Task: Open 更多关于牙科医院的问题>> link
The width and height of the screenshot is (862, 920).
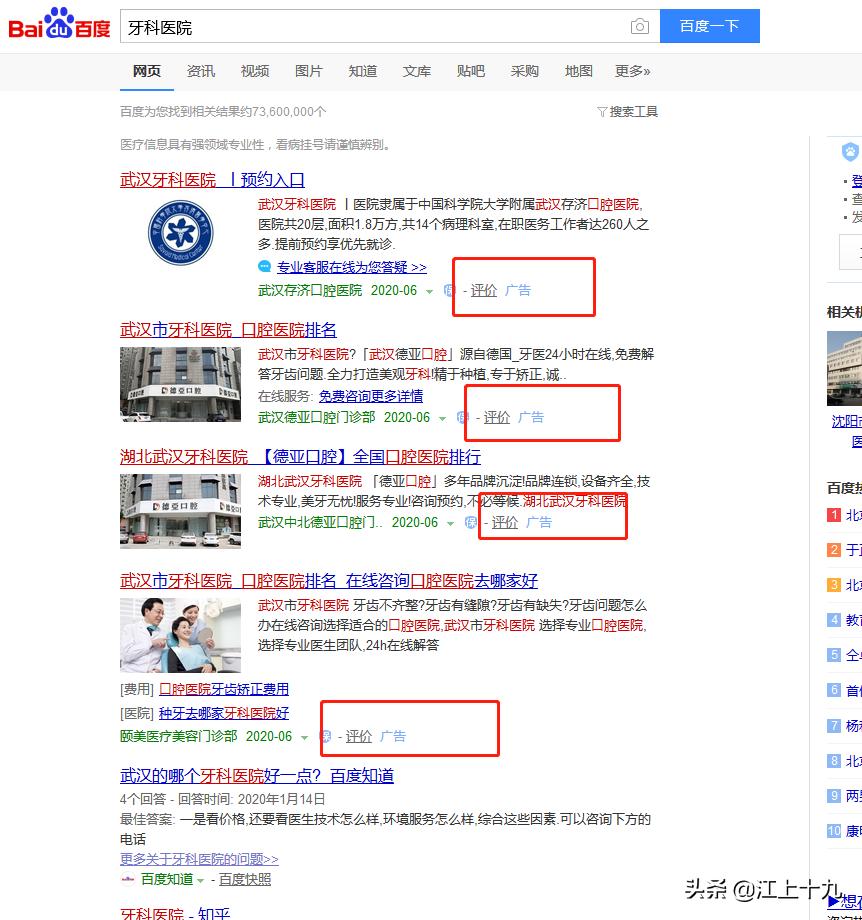Action: pyautogui.click(x=200, y=859)
